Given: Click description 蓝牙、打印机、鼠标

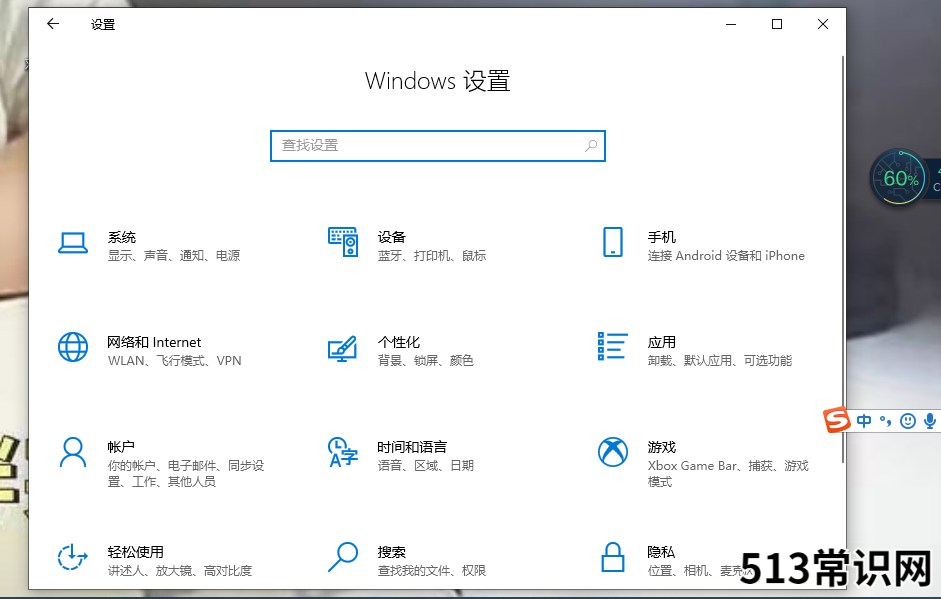Looking at the screenshot, I should [431, 256].
